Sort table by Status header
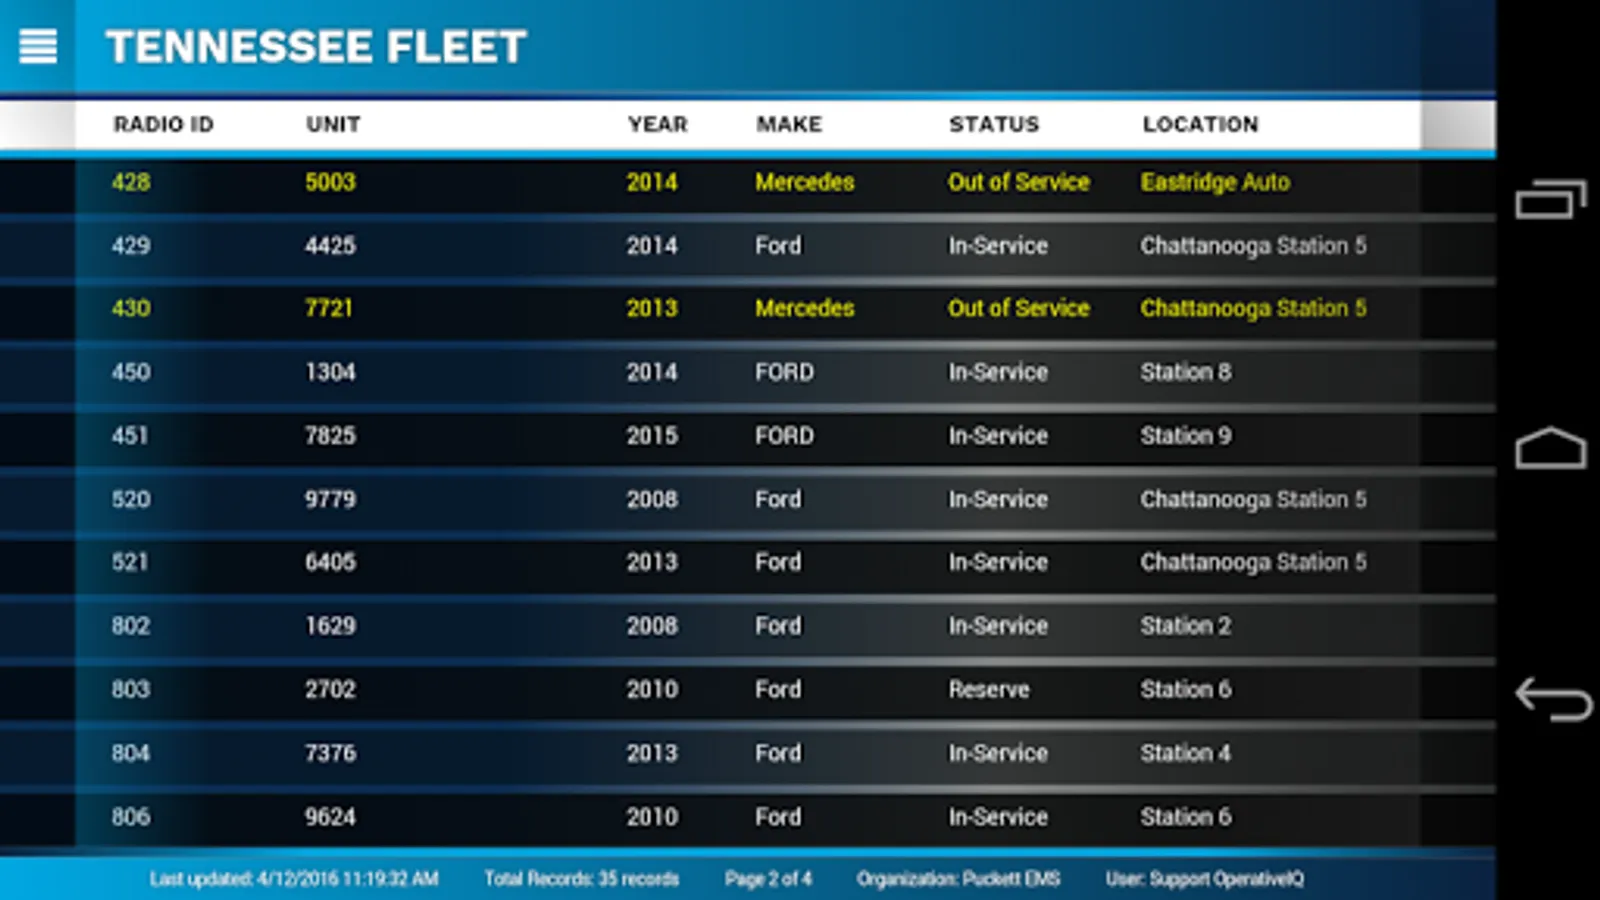This screenshot has width=1600, height=900. [x=994, y=124]
